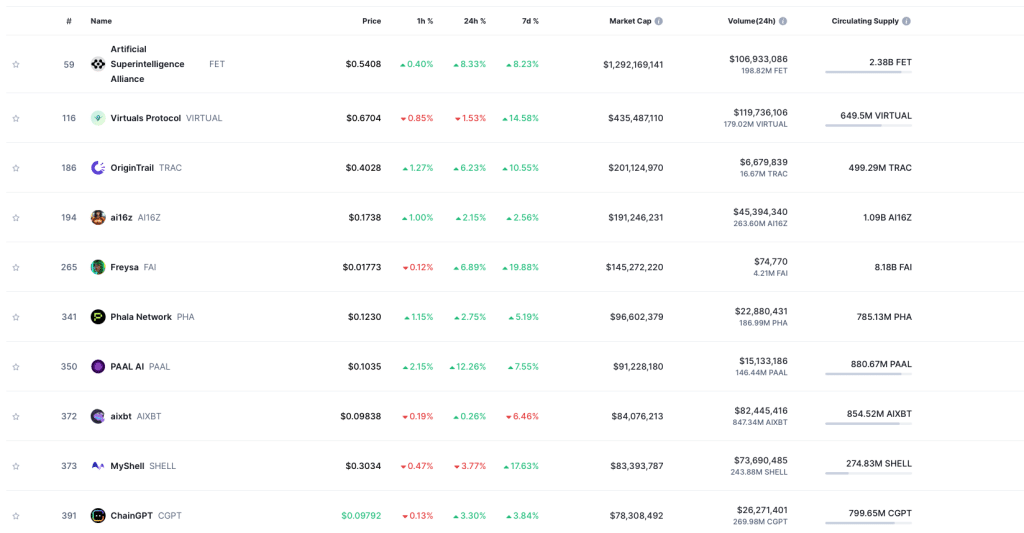Click PAAL circulating supply progress bar
This screenshot has height=533, width=1024.
(869, 374)
